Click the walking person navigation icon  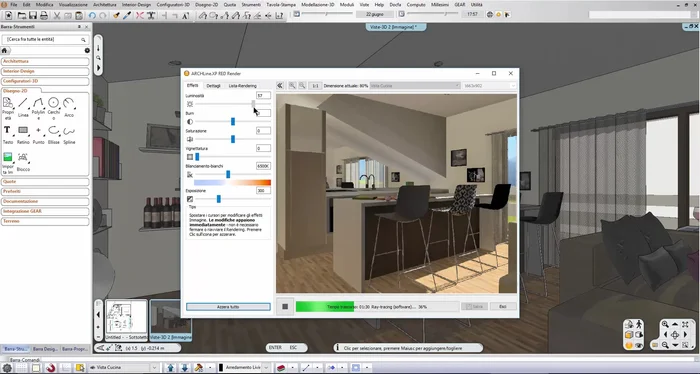pos(639,324)
